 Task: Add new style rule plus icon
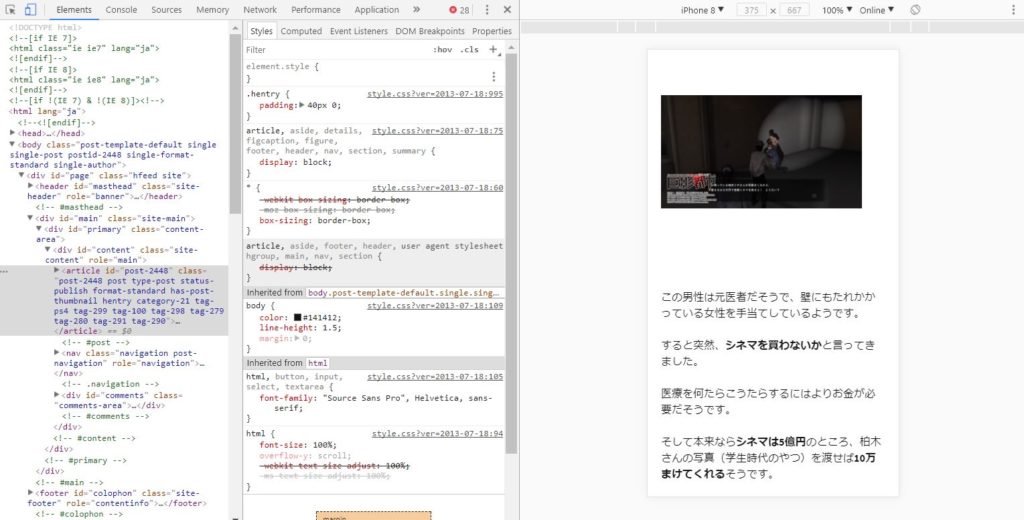tap(494, 50)
